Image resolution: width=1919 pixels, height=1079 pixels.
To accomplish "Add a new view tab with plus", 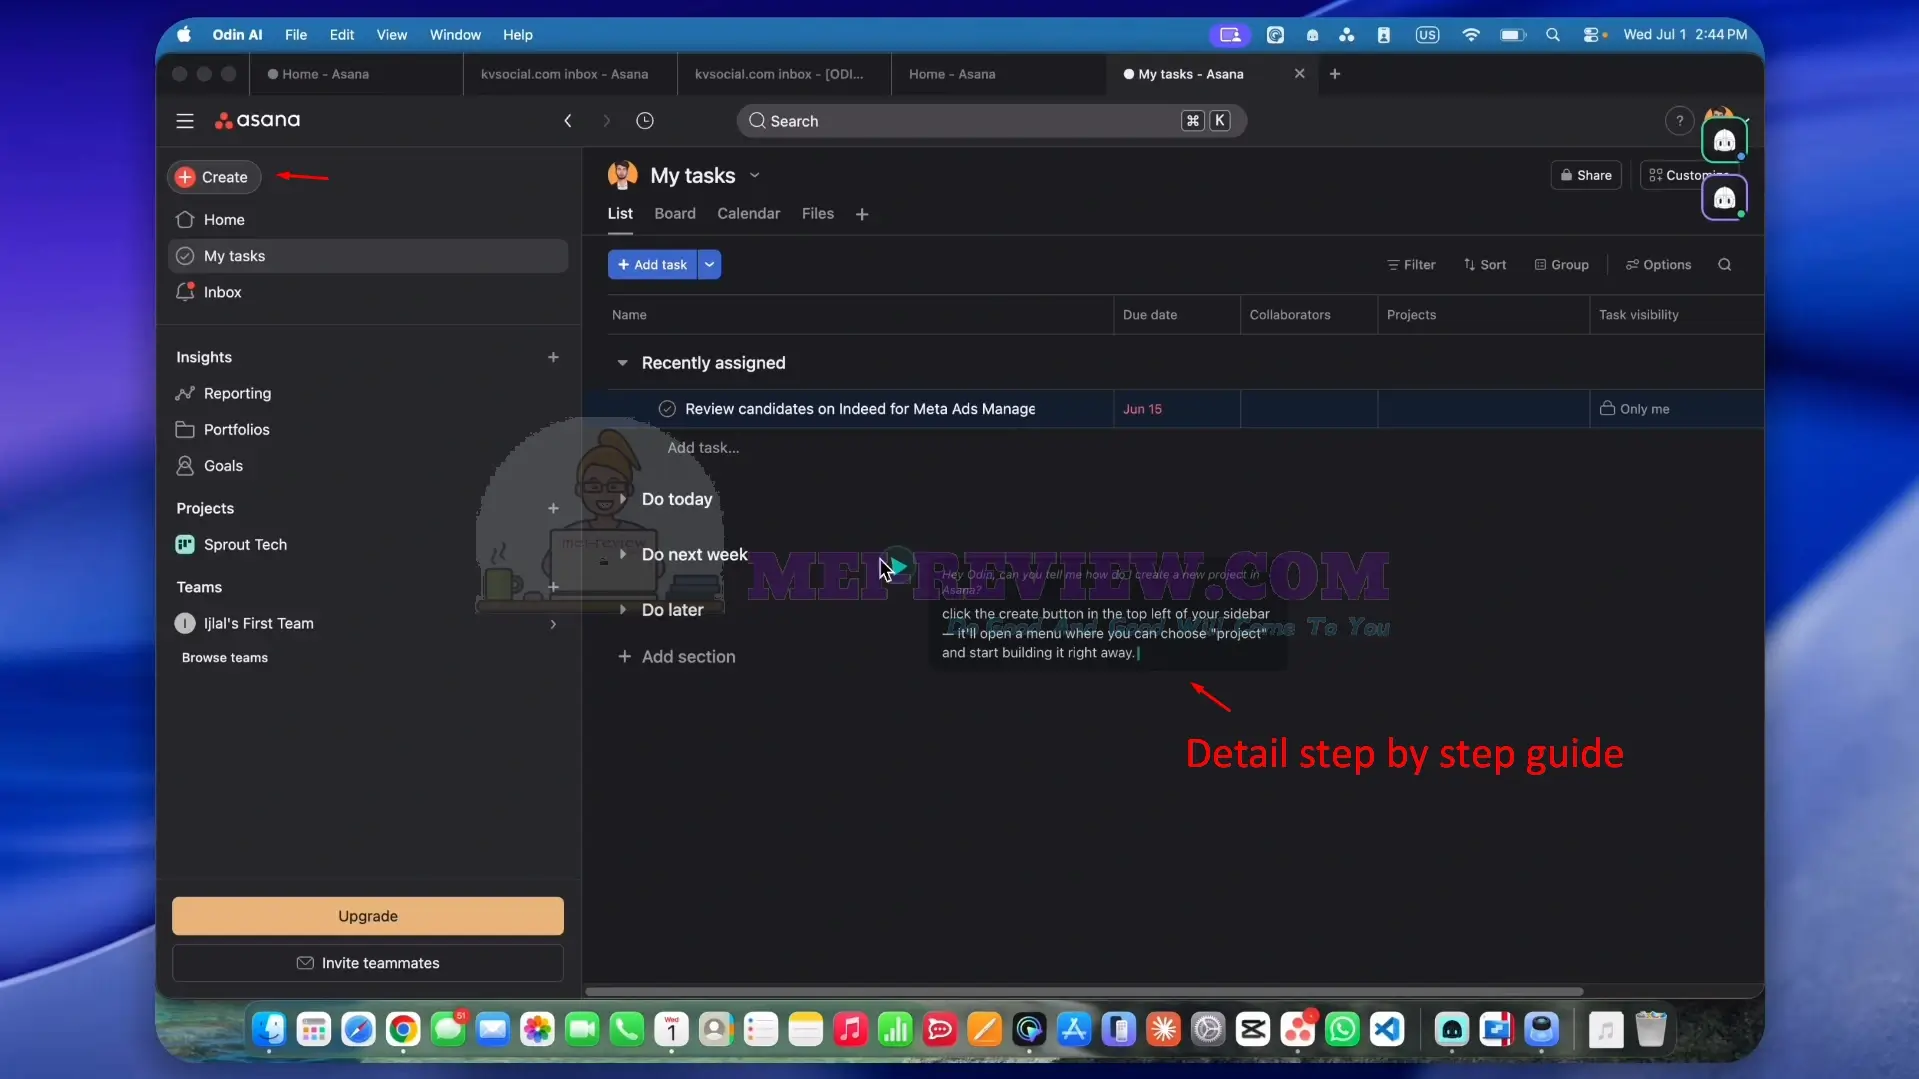I will pyautogui.click(x=862, y=214).
